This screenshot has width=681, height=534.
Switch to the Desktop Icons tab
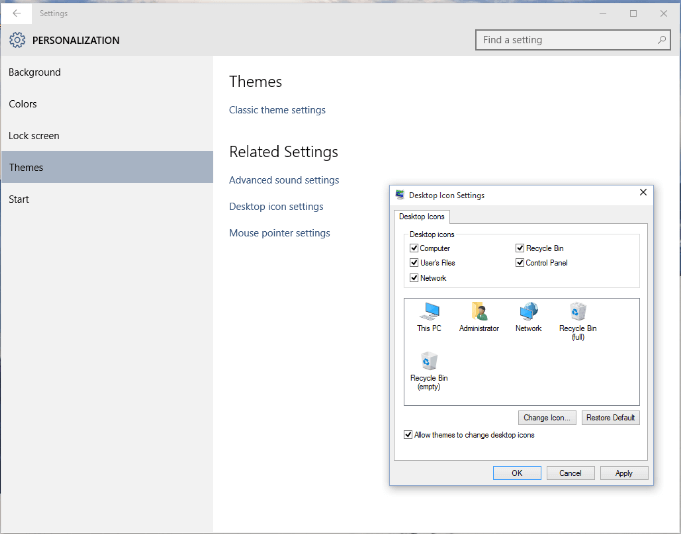422,216
